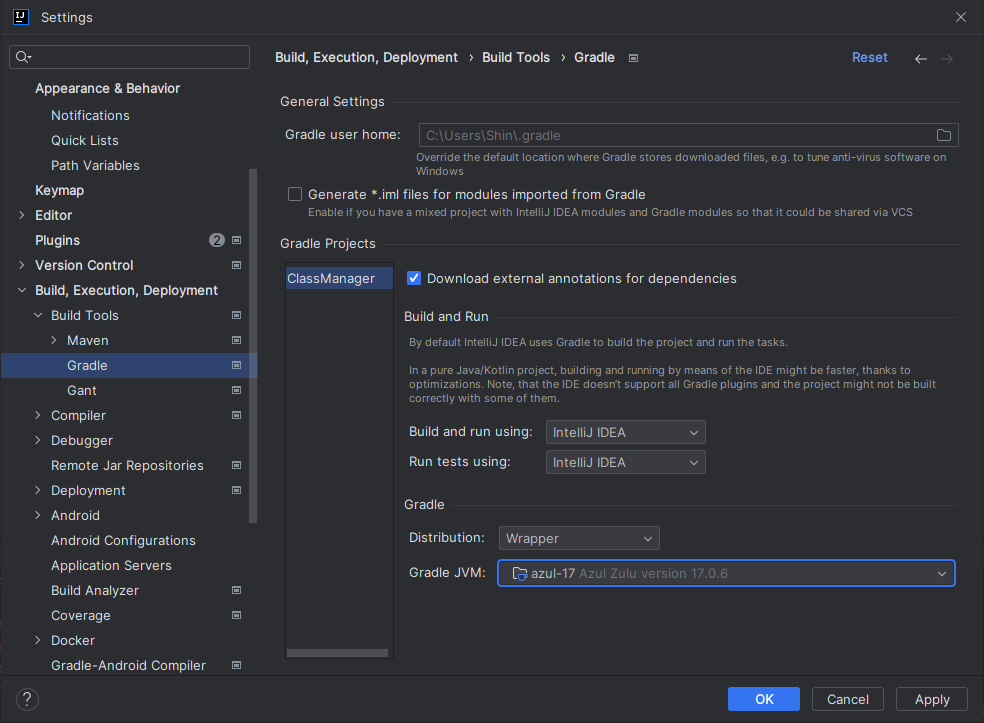
Task: Select Appearance & Behavior settings category
Action: click(x=107, y=88)
